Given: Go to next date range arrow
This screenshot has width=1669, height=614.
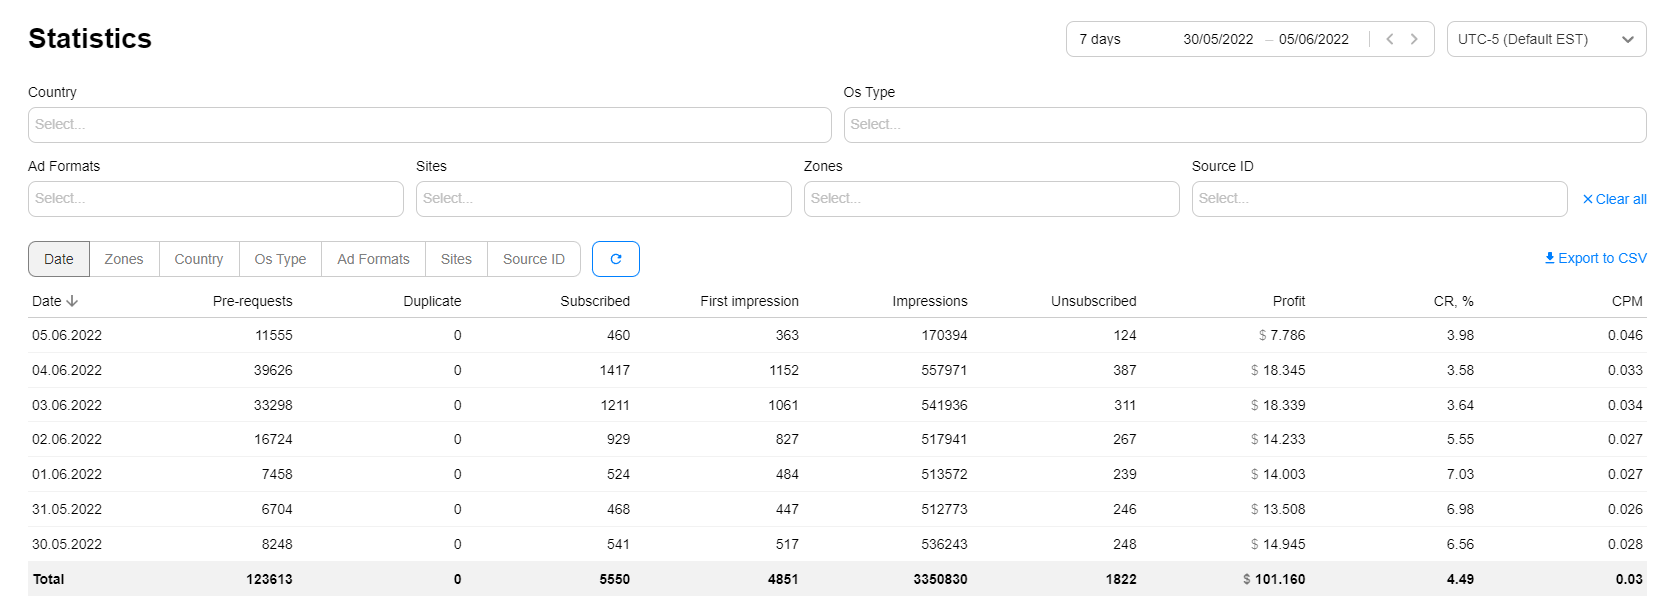Looking at the screenshot, I should (1414, 39).
